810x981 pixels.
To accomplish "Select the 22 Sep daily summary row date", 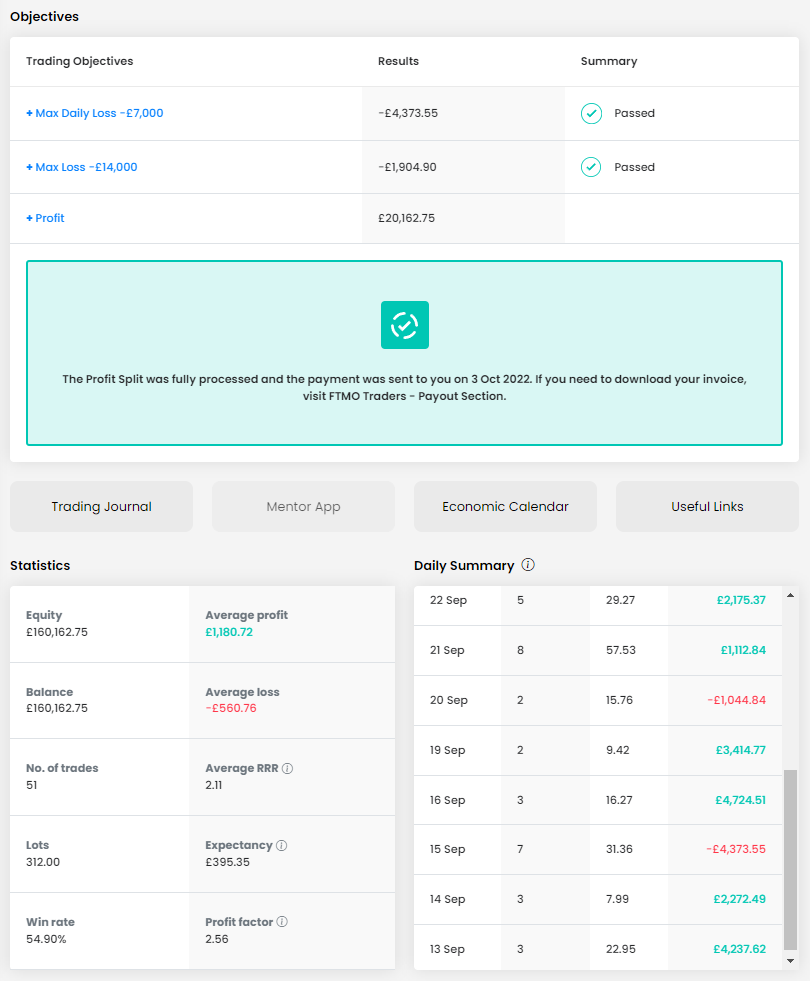I will coord(448,600).
